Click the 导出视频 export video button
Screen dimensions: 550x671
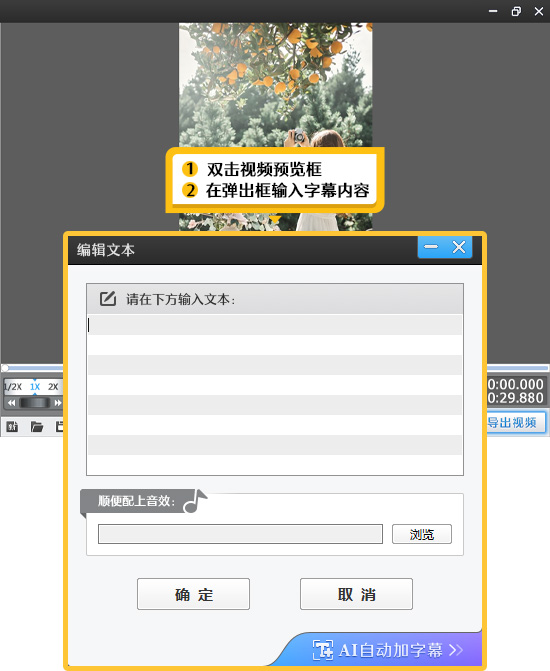pyautogui.click(x=515, y=423)
